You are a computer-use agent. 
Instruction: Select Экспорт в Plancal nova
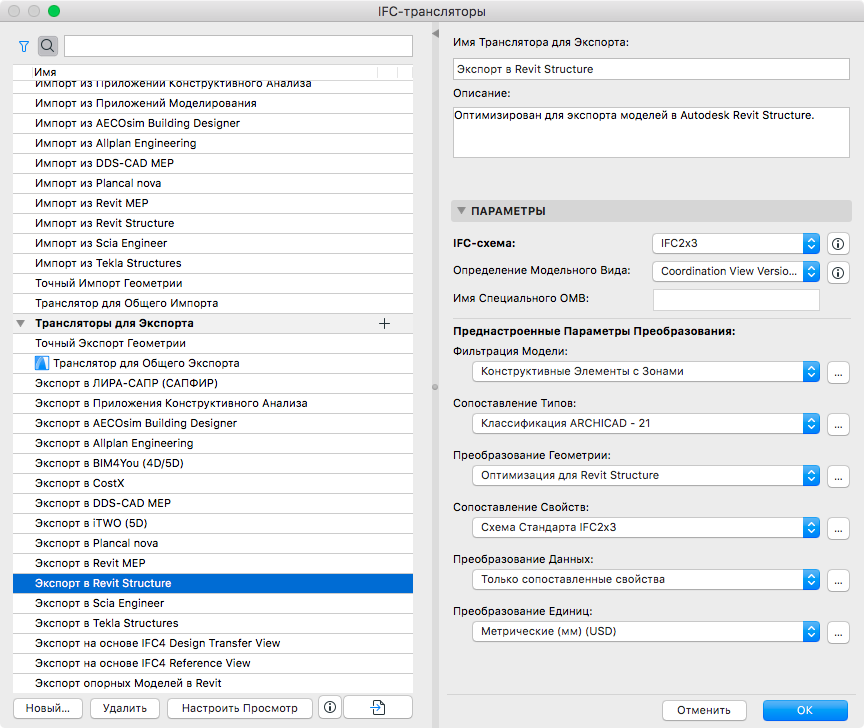213,543
